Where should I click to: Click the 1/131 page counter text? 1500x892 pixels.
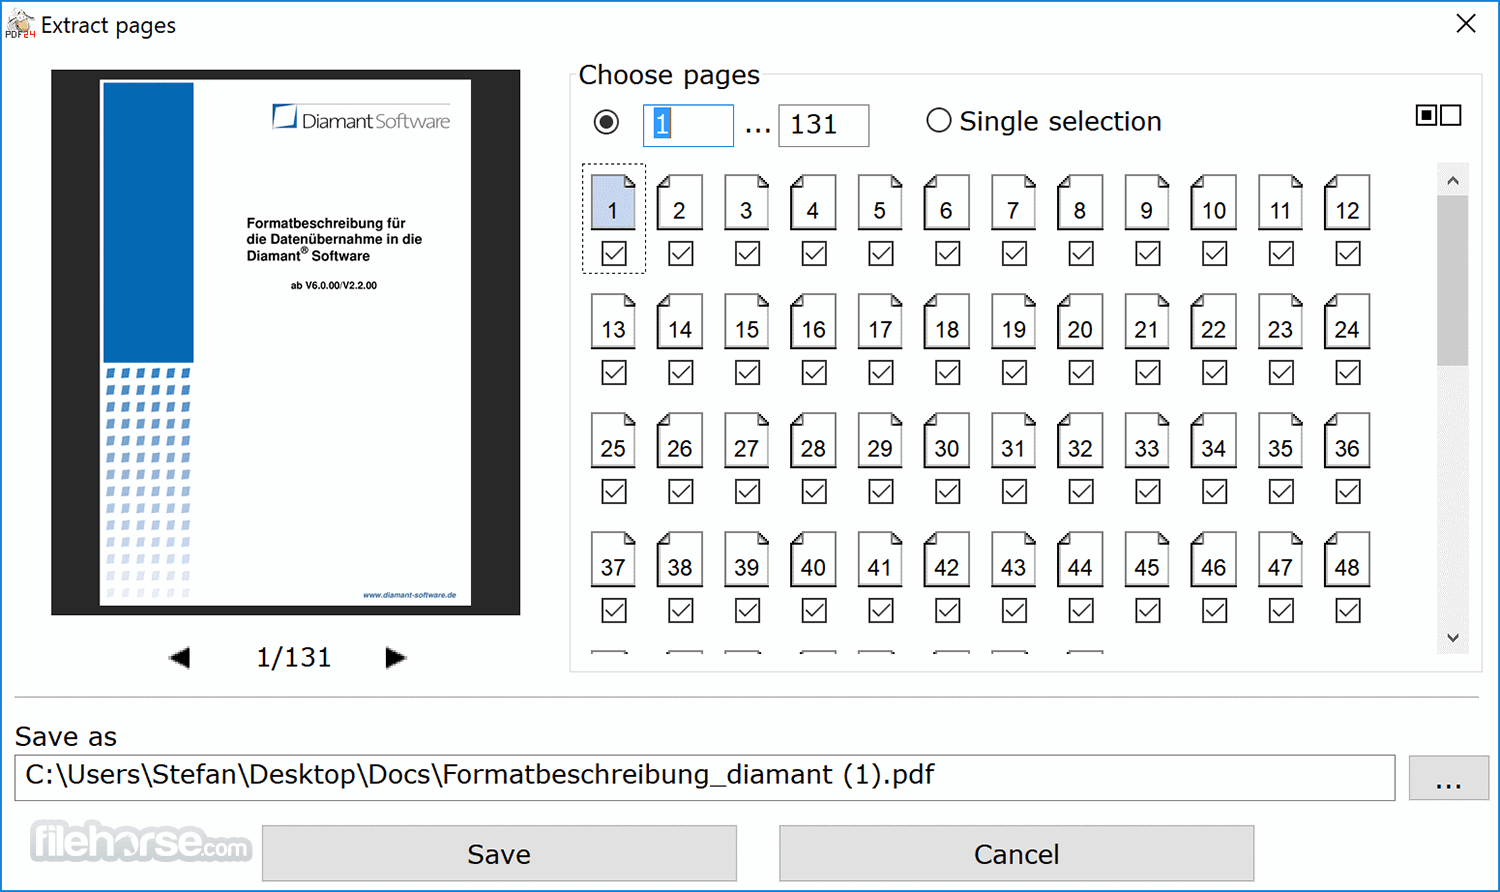(x=294, y=657)
